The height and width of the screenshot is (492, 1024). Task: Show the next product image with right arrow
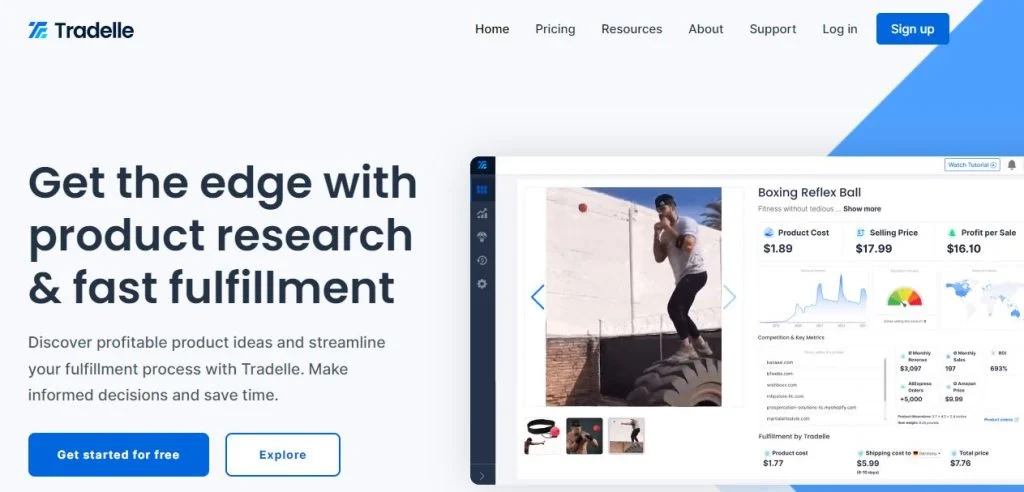729,296
